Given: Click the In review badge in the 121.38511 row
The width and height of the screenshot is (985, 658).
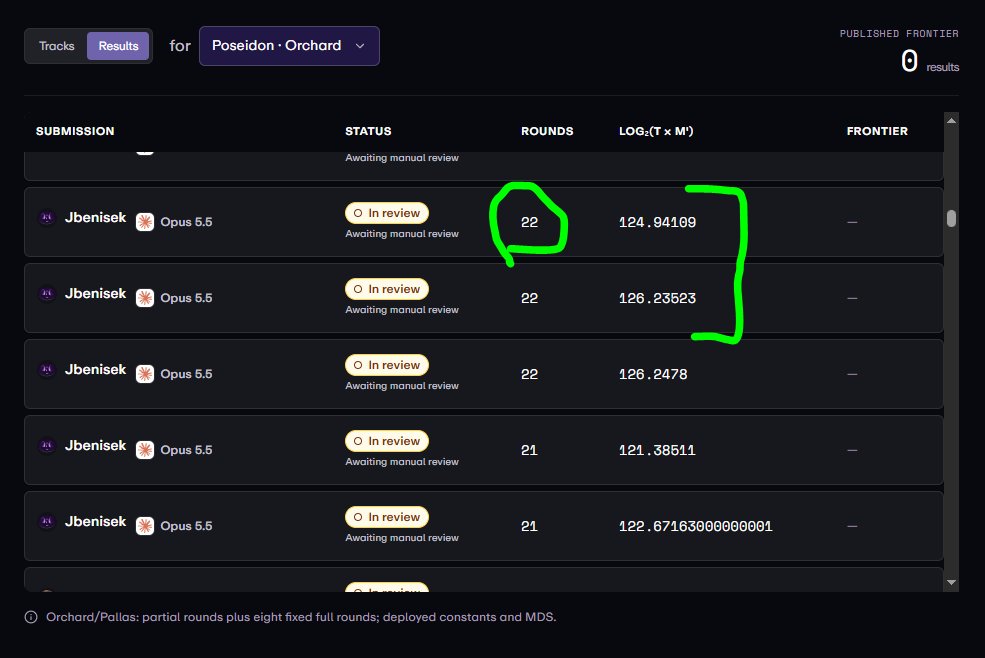Looking at the screenshot, I should tap(387, 441).
